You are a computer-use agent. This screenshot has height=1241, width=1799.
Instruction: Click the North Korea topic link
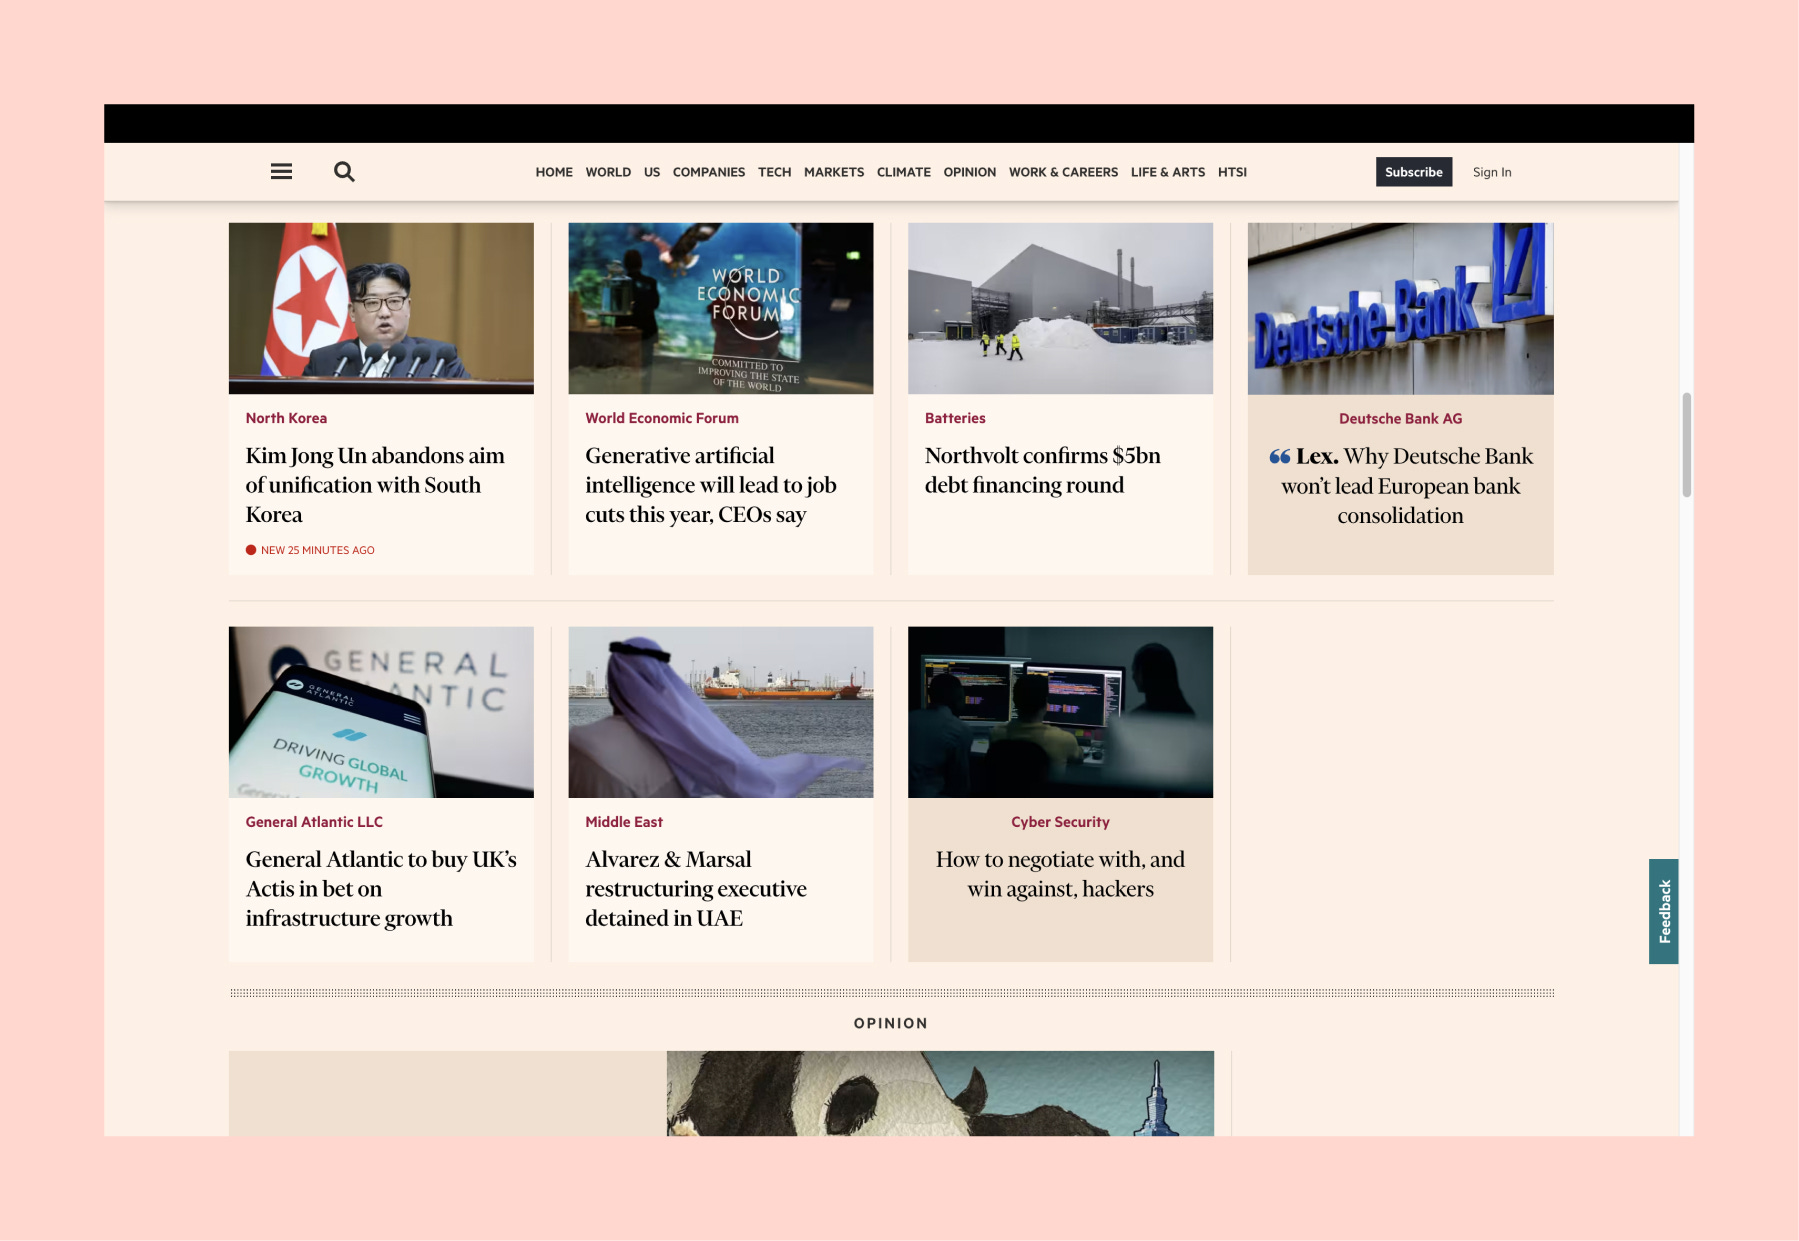[286, 418]
